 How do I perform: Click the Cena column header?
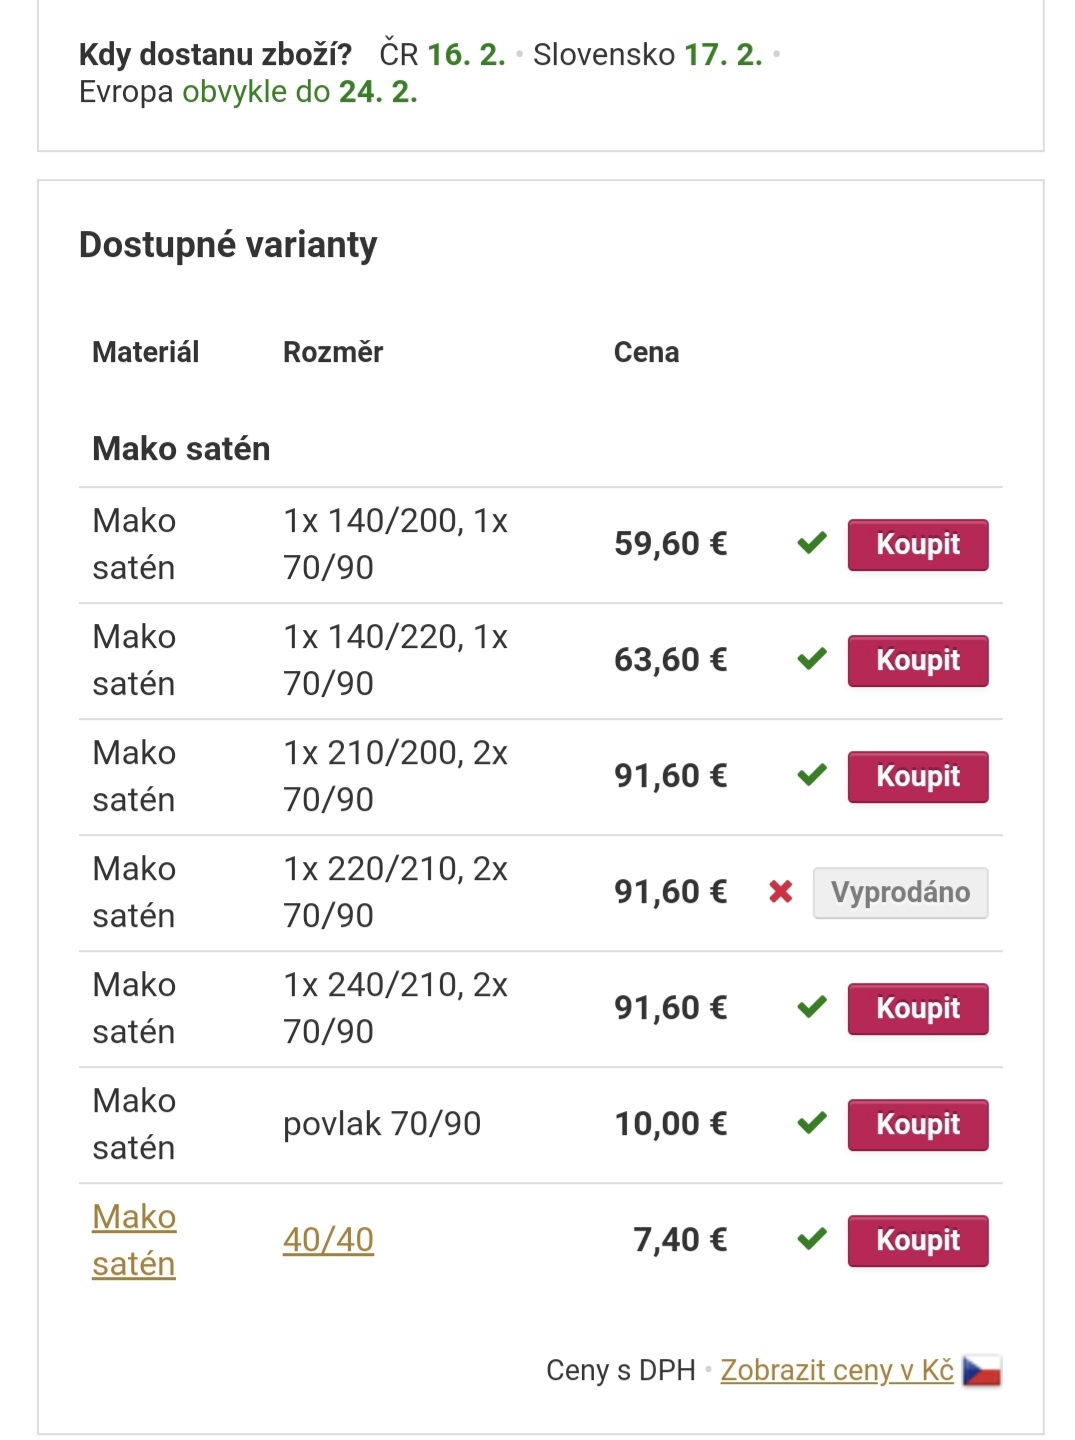(646, 352)
